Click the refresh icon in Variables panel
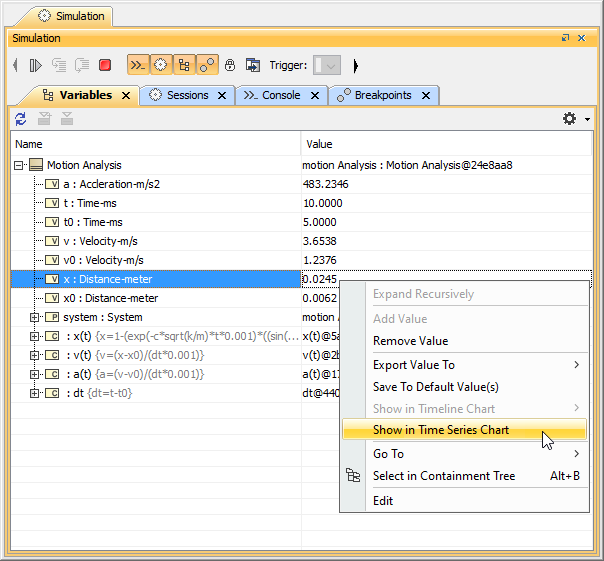Image resolution: width=604 pixels, height=561 pixels. coord(20,119)
